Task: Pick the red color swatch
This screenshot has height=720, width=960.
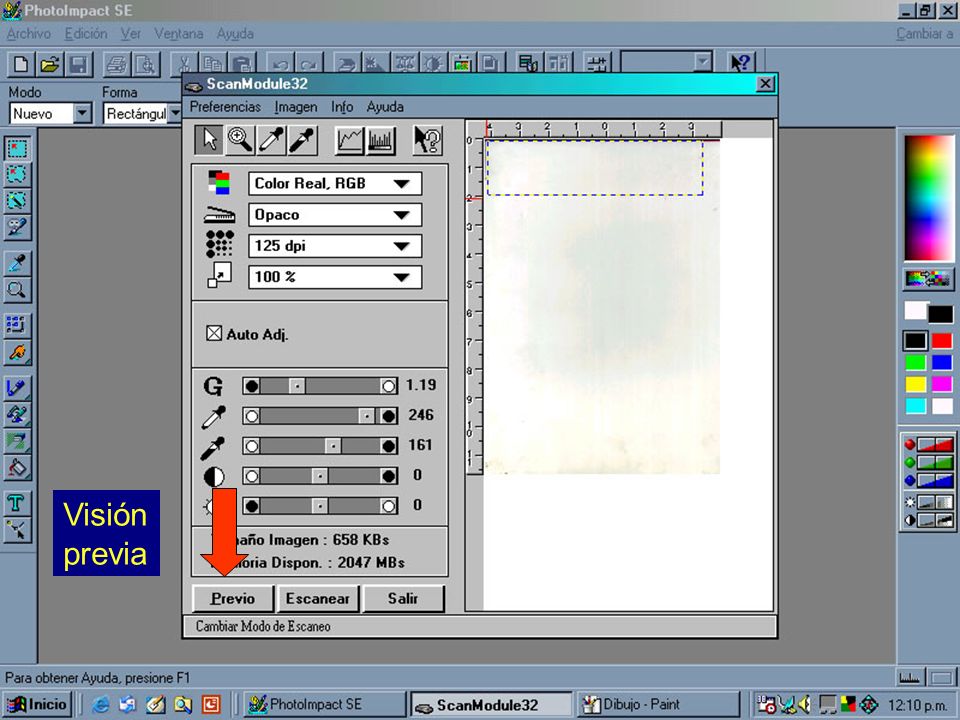Action: pos(942,341)
